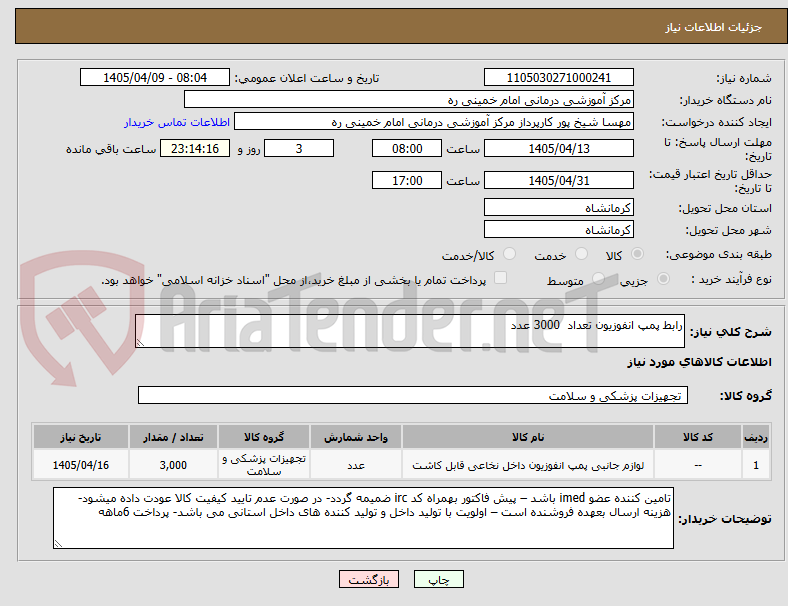
Task: Select the خدمت radio button
Action: coord(581,254)
